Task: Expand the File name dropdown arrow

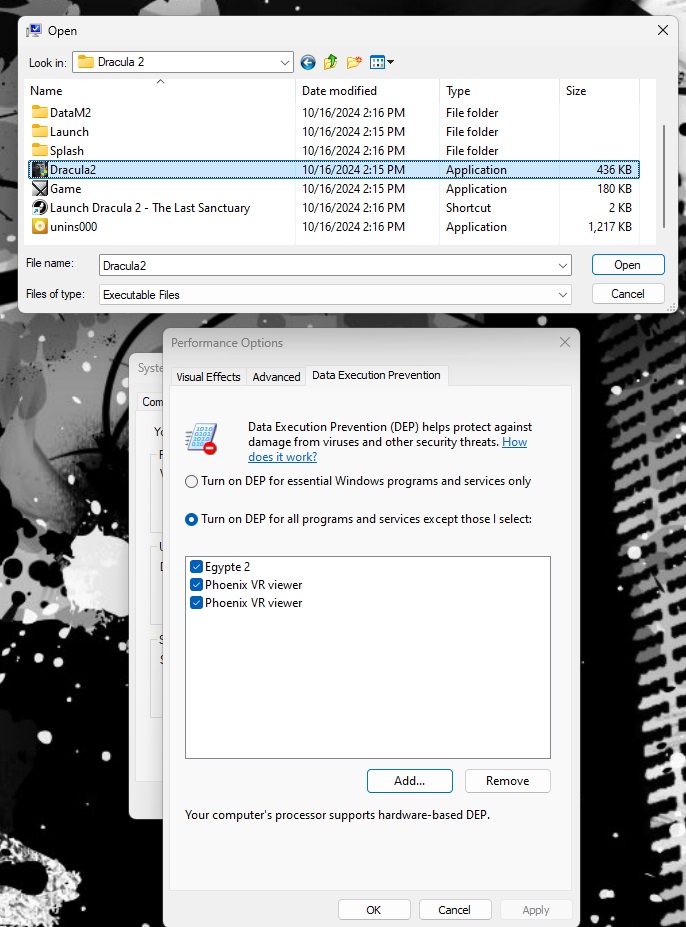Action: pyautogui.click(x=562, y=265)
